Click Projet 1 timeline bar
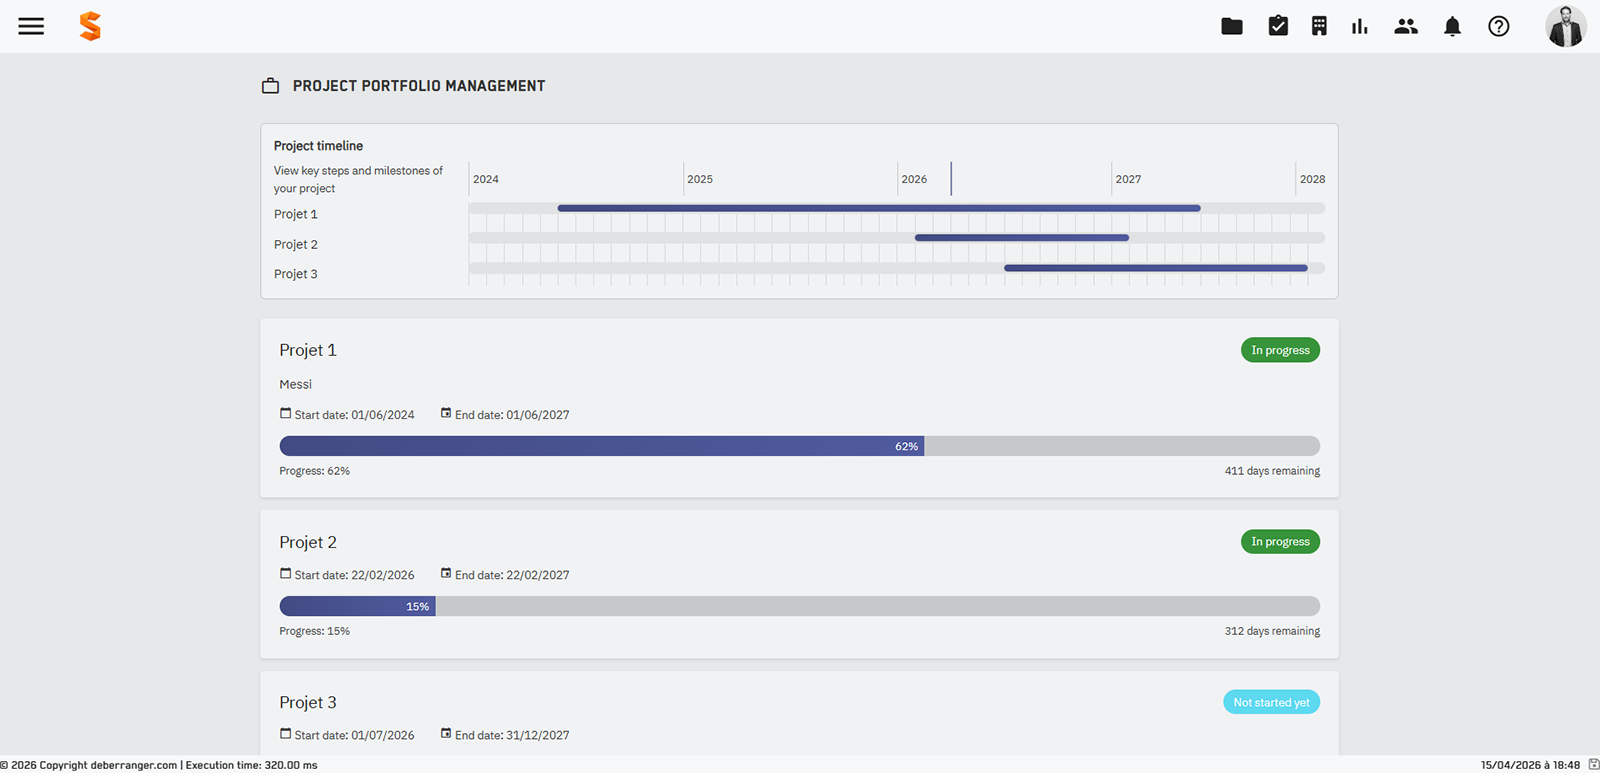This screenshot has height=773, width=1600. tap(879, 208)
